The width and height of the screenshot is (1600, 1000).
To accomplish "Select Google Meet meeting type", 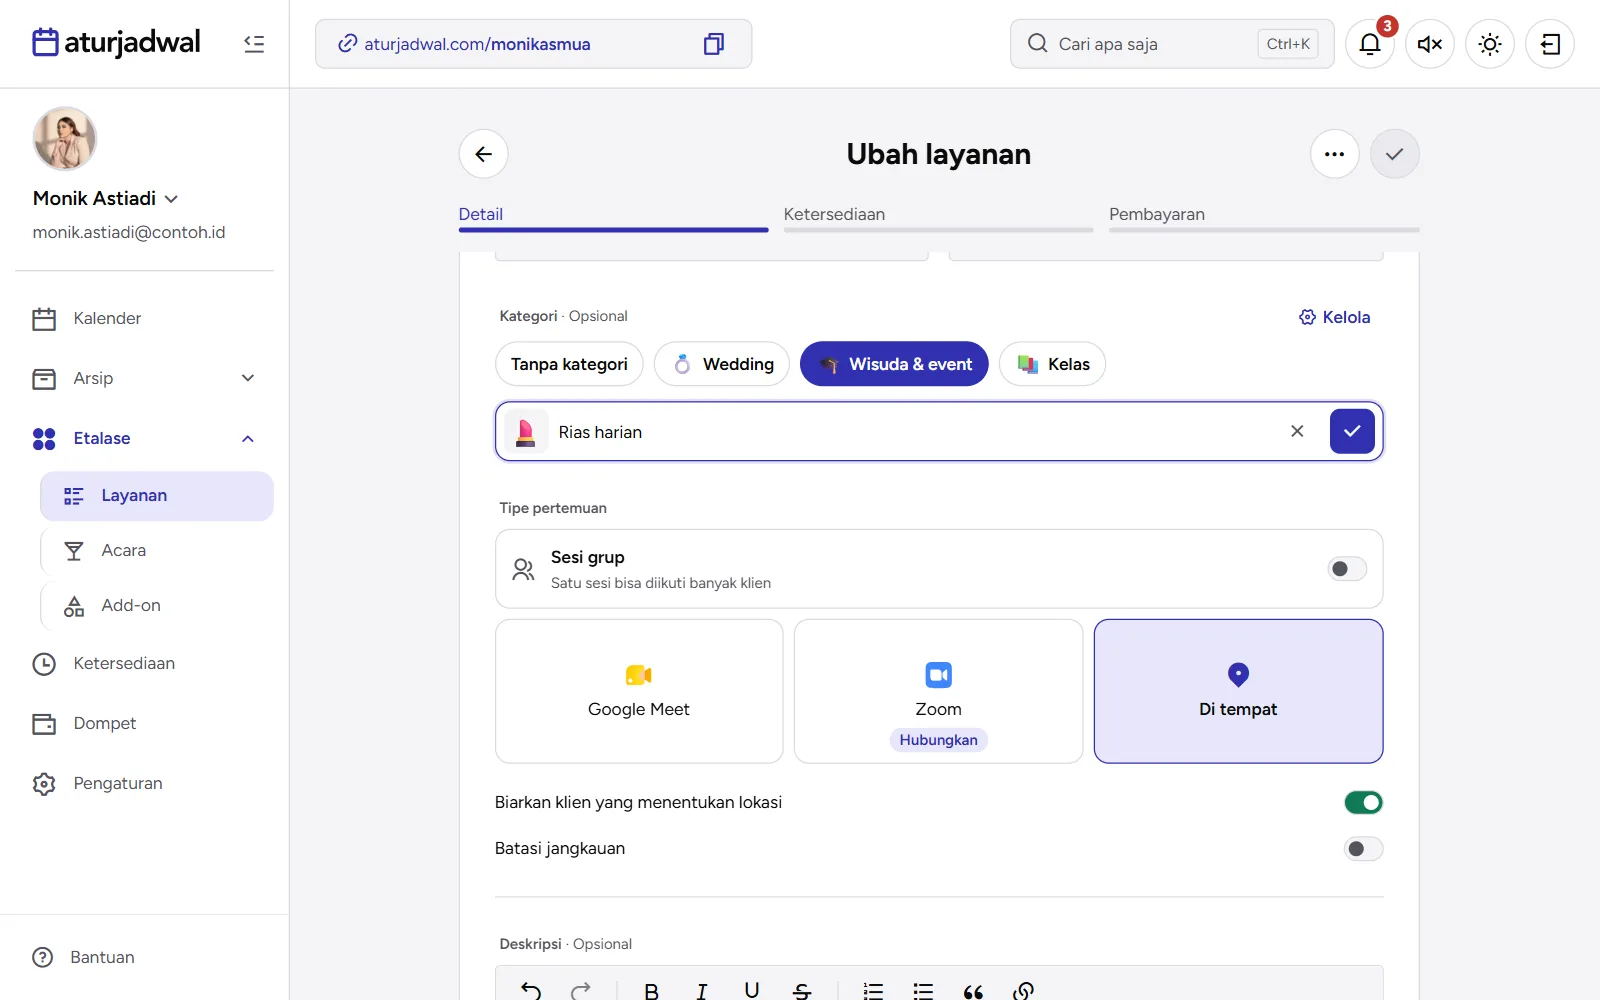I will (639, 691).
